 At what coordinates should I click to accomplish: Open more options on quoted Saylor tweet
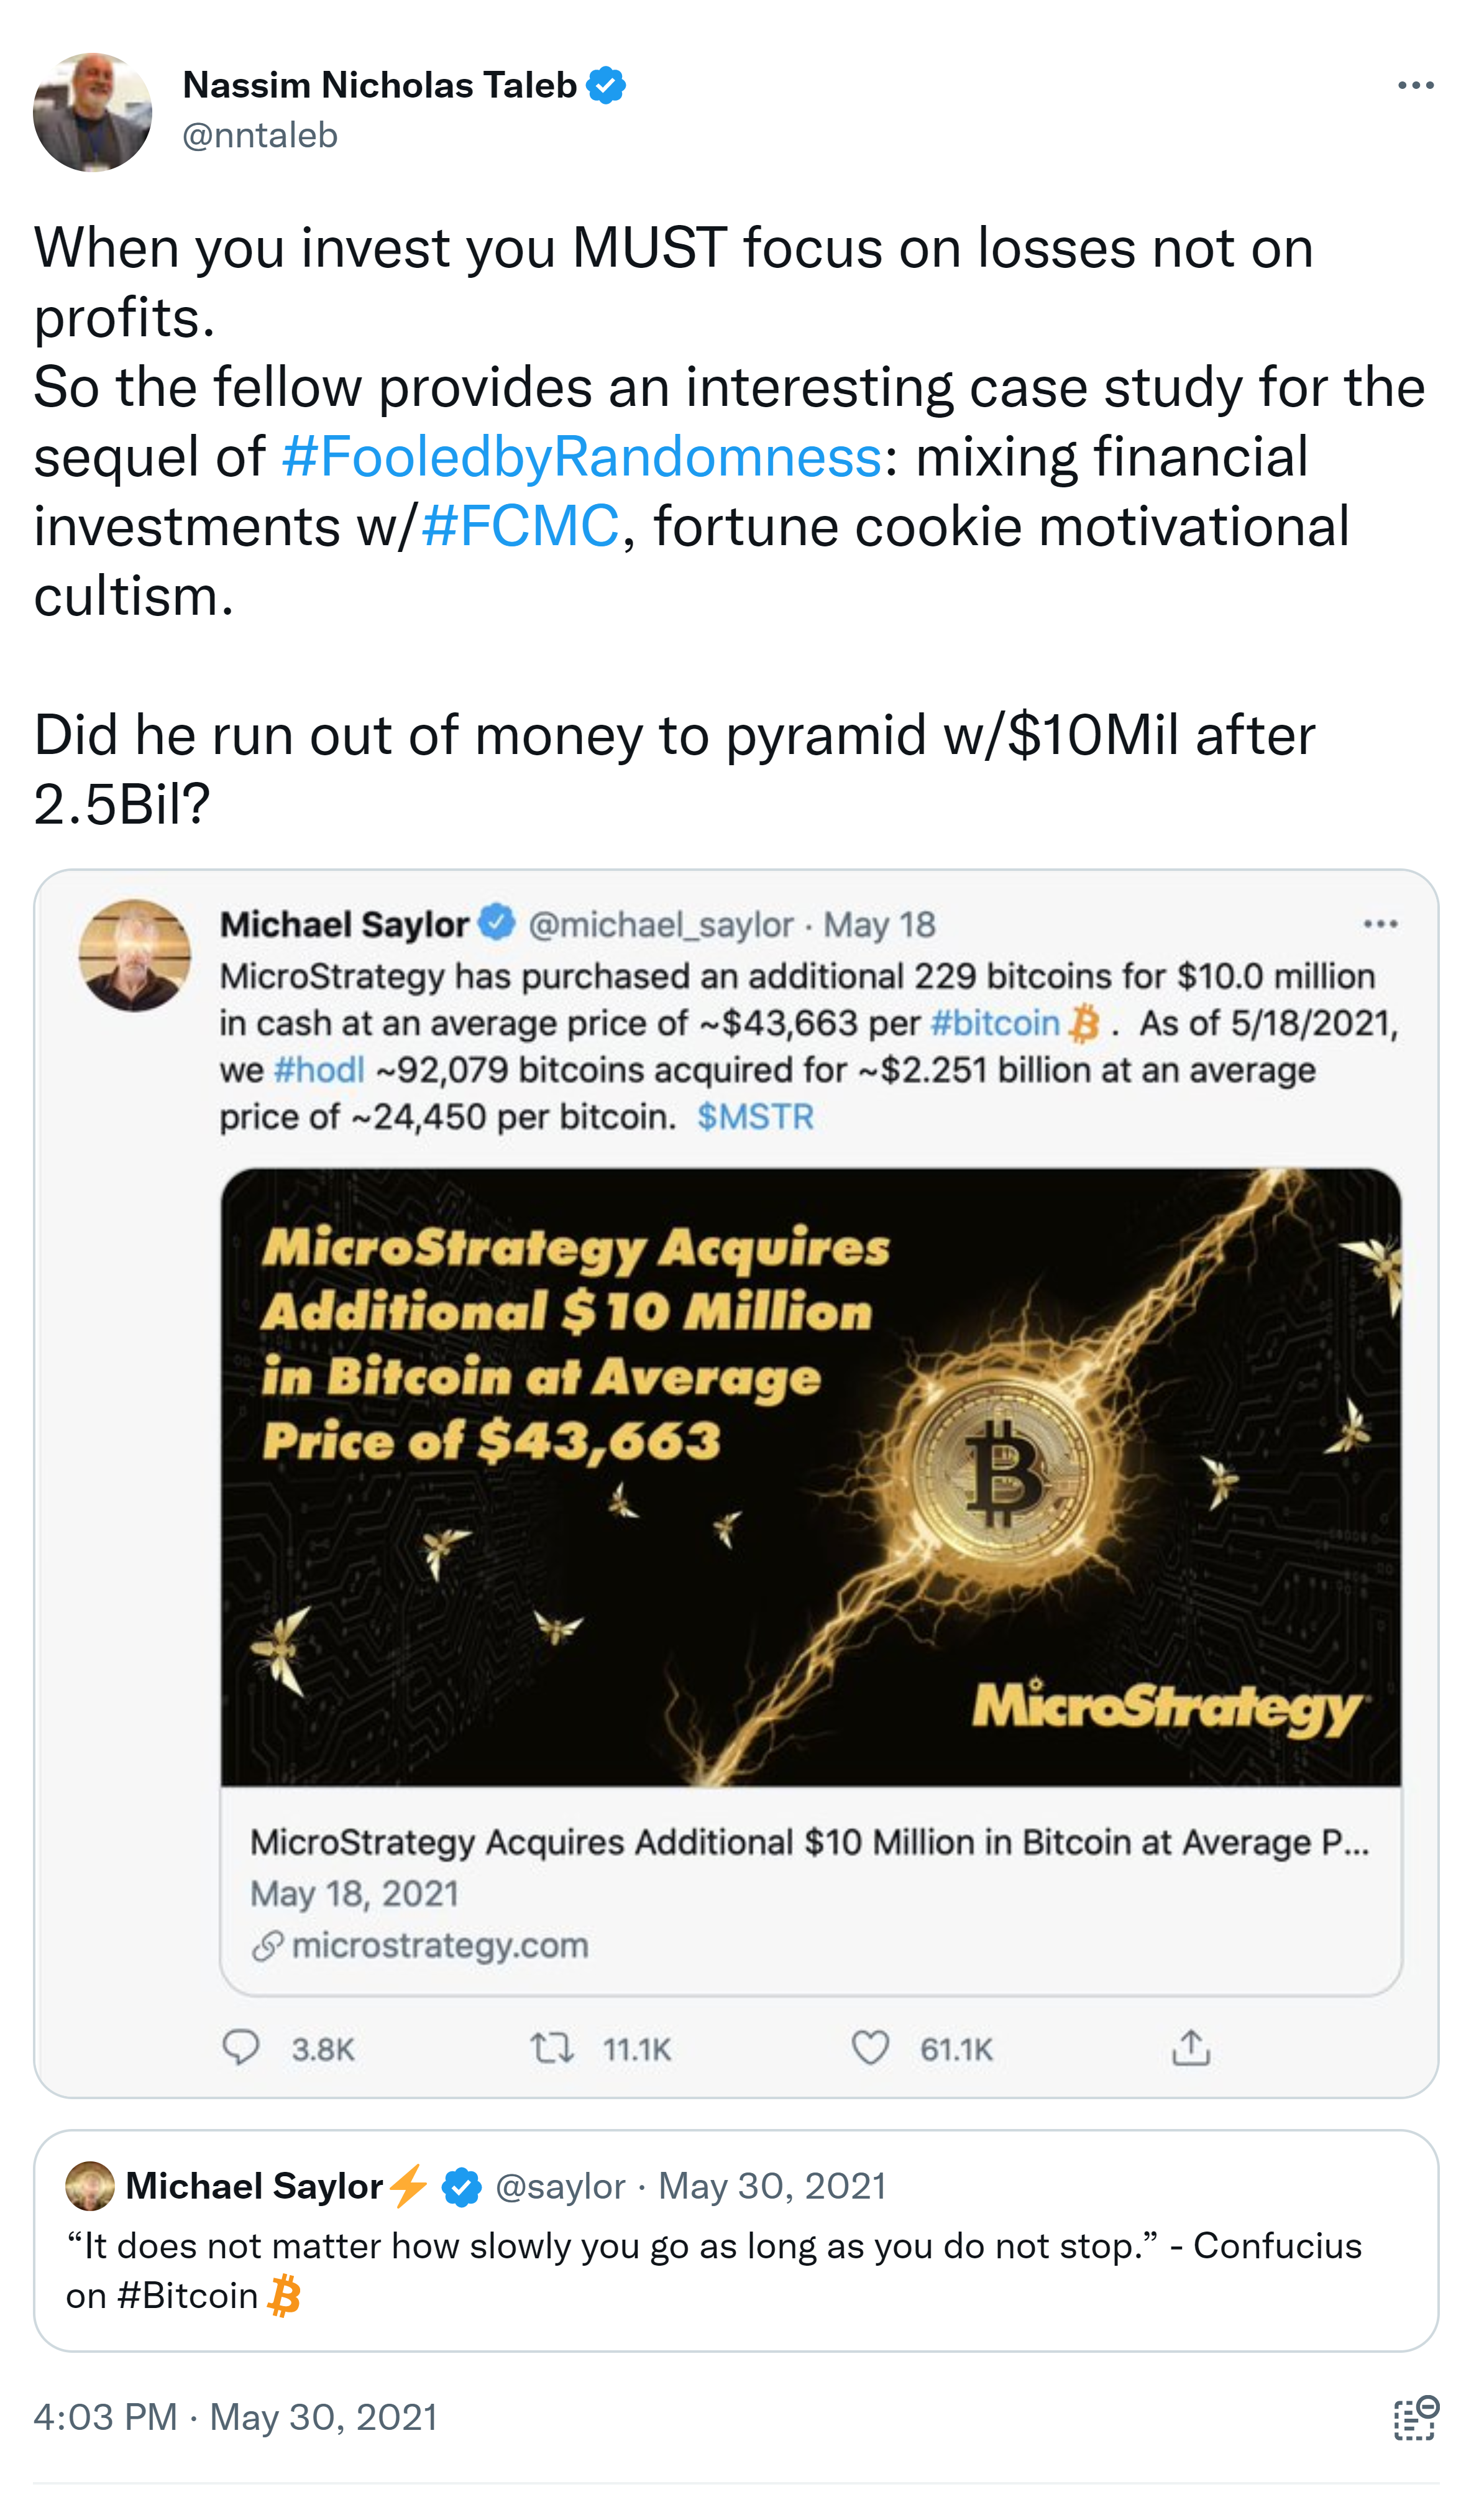tap(1380, 924)
